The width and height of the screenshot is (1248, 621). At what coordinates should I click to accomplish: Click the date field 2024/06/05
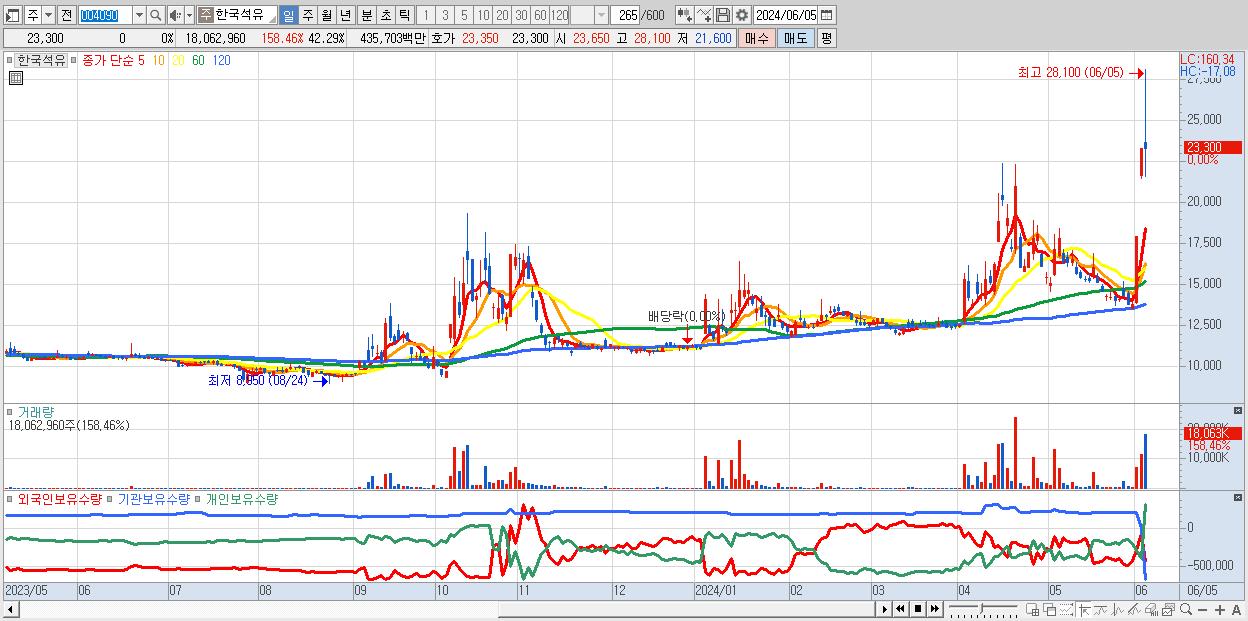click(x=786, y=15)
